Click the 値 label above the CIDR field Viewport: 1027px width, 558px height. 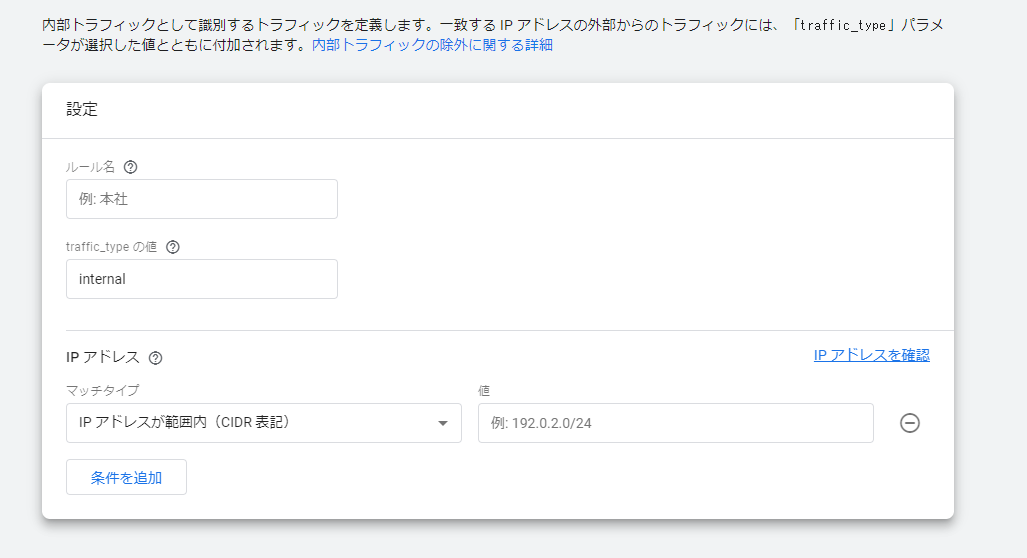tap(484, 390)
